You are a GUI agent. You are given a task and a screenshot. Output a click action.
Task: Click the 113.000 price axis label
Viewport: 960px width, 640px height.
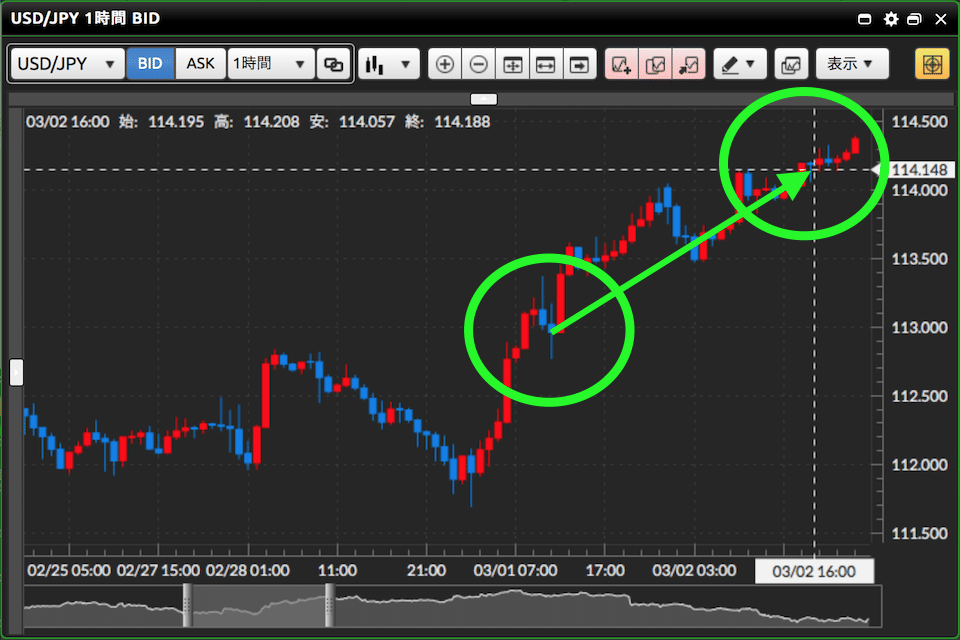[919, 328]
